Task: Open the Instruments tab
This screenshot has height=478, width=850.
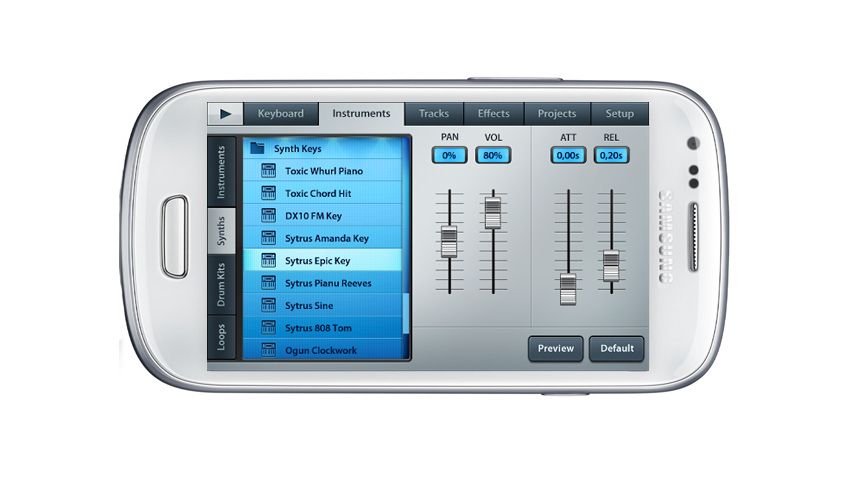Action: click(361, 114)
